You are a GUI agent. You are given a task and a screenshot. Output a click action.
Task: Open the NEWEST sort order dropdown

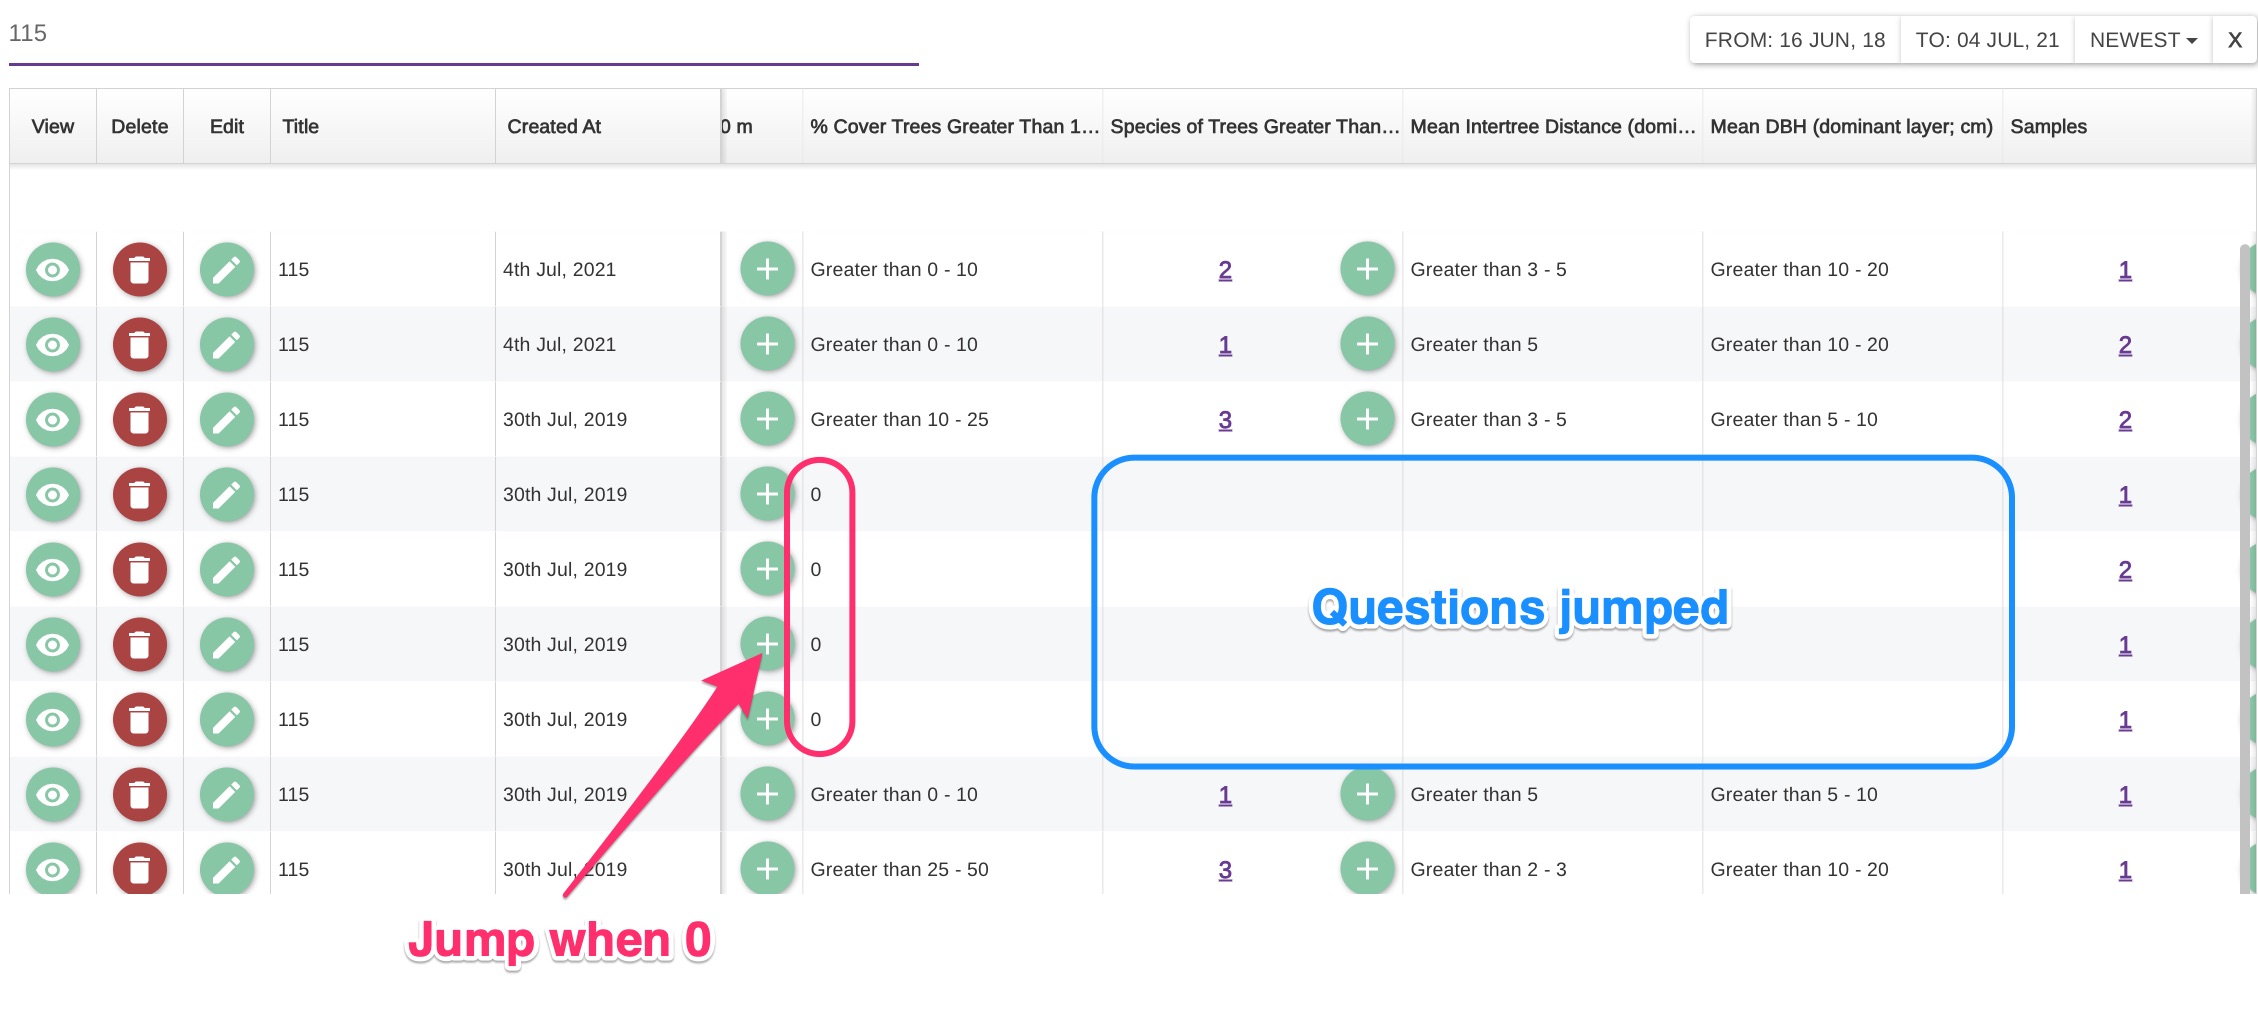pyautogui.click(x=2142, y=40)
